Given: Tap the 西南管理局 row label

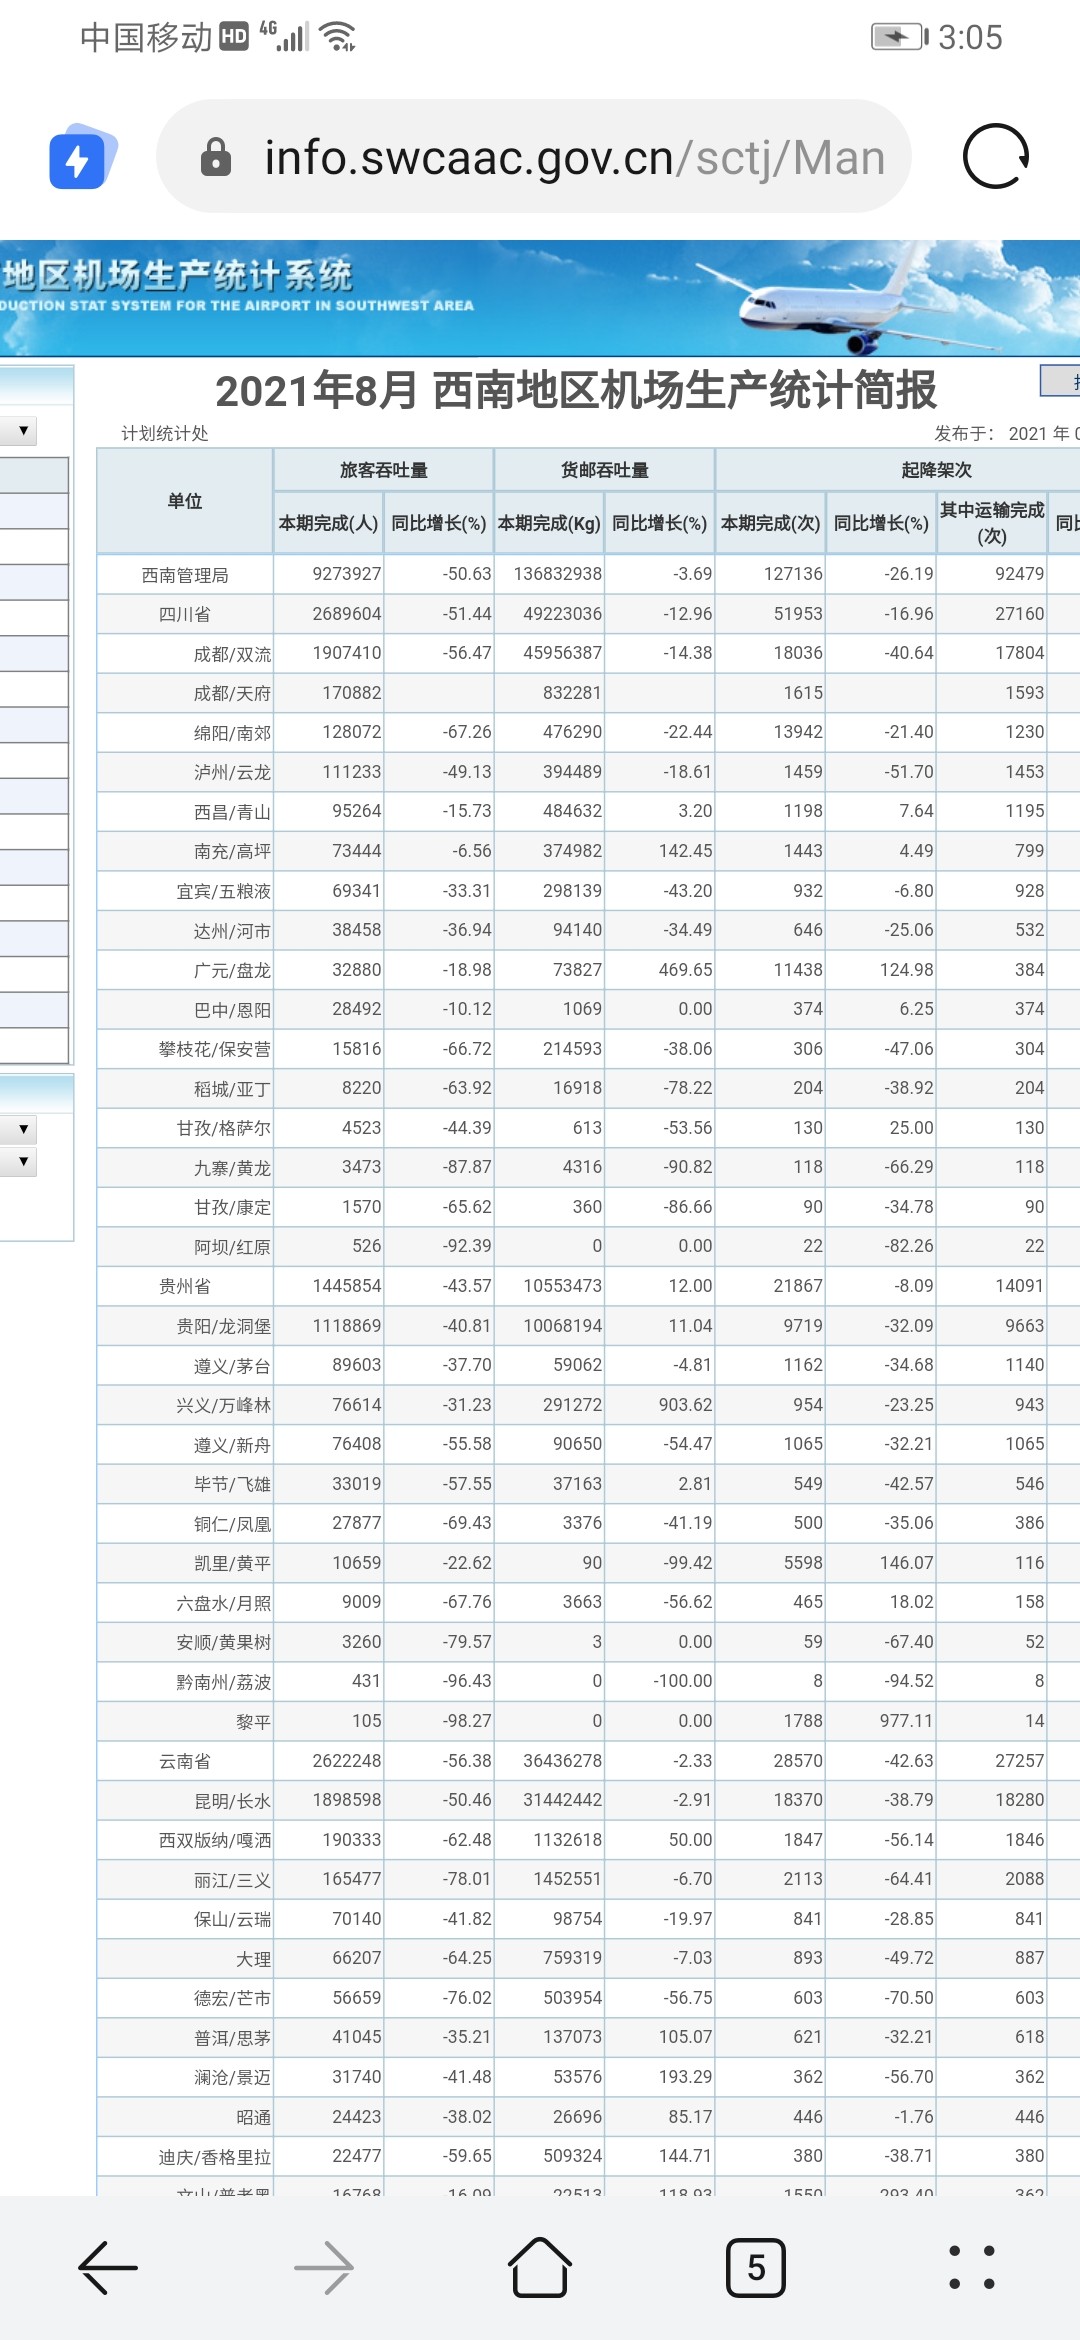Looking at the screenshot, I should pos(185,575).
